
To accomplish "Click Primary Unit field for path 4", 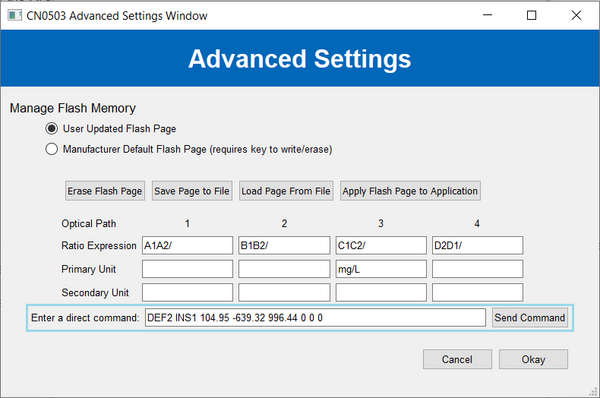I will click(x=478, y=269).
